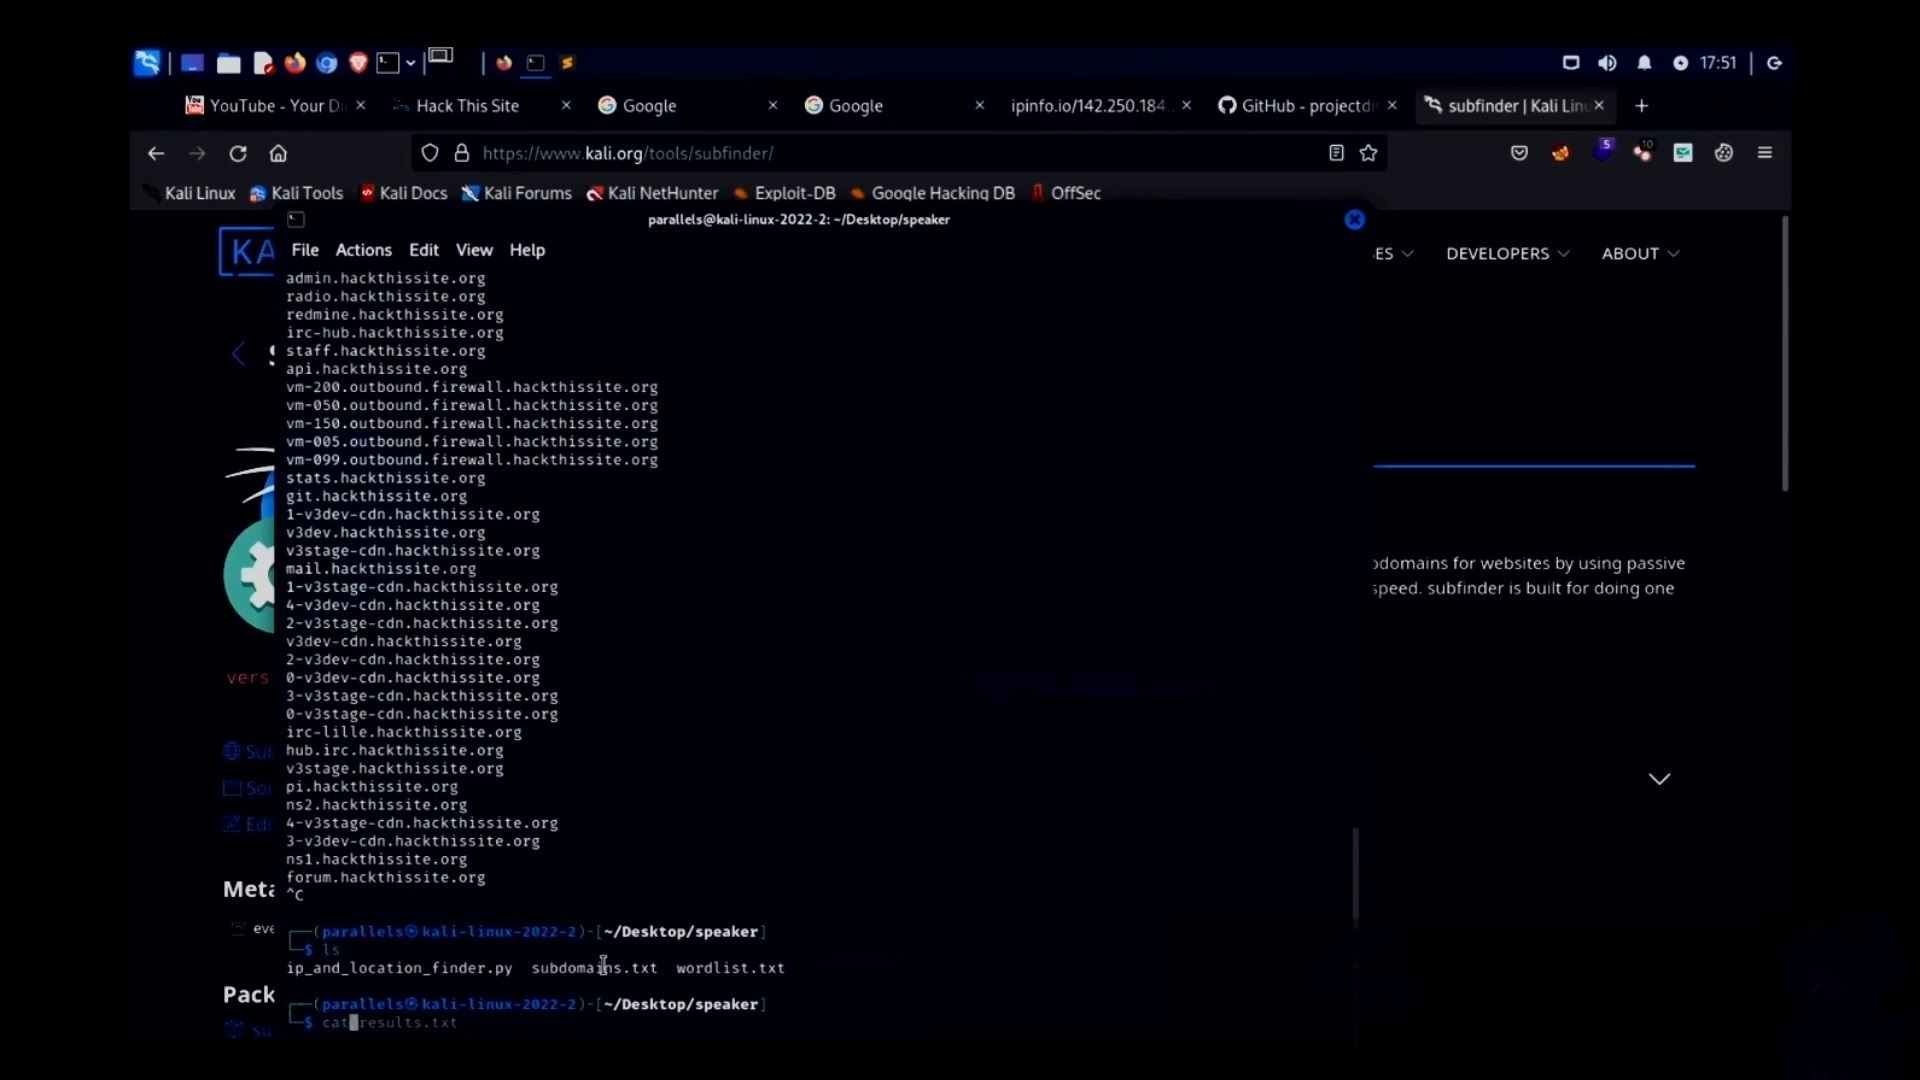Open the terminal File menu
Image resolution: width=1920 pixels, height=1080 pixels.
tap(305, 250)
